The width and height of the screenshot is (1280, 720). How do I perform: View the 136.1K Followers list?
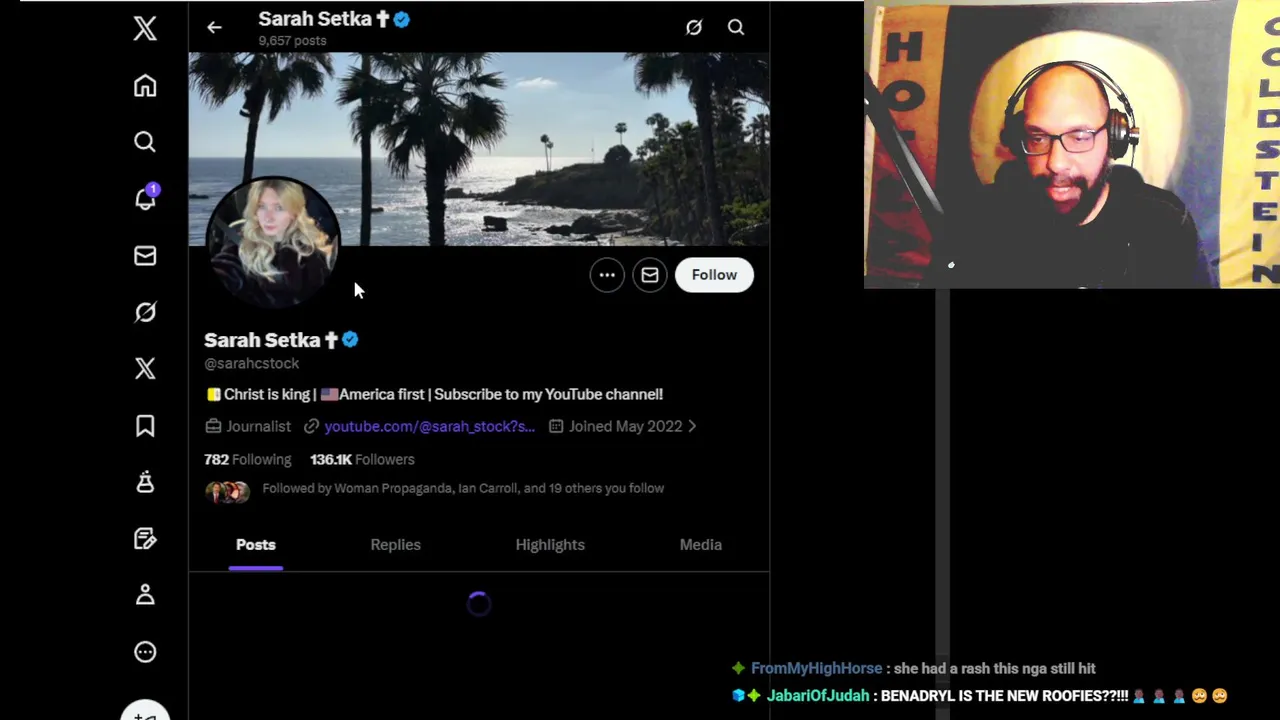[362, 459]
